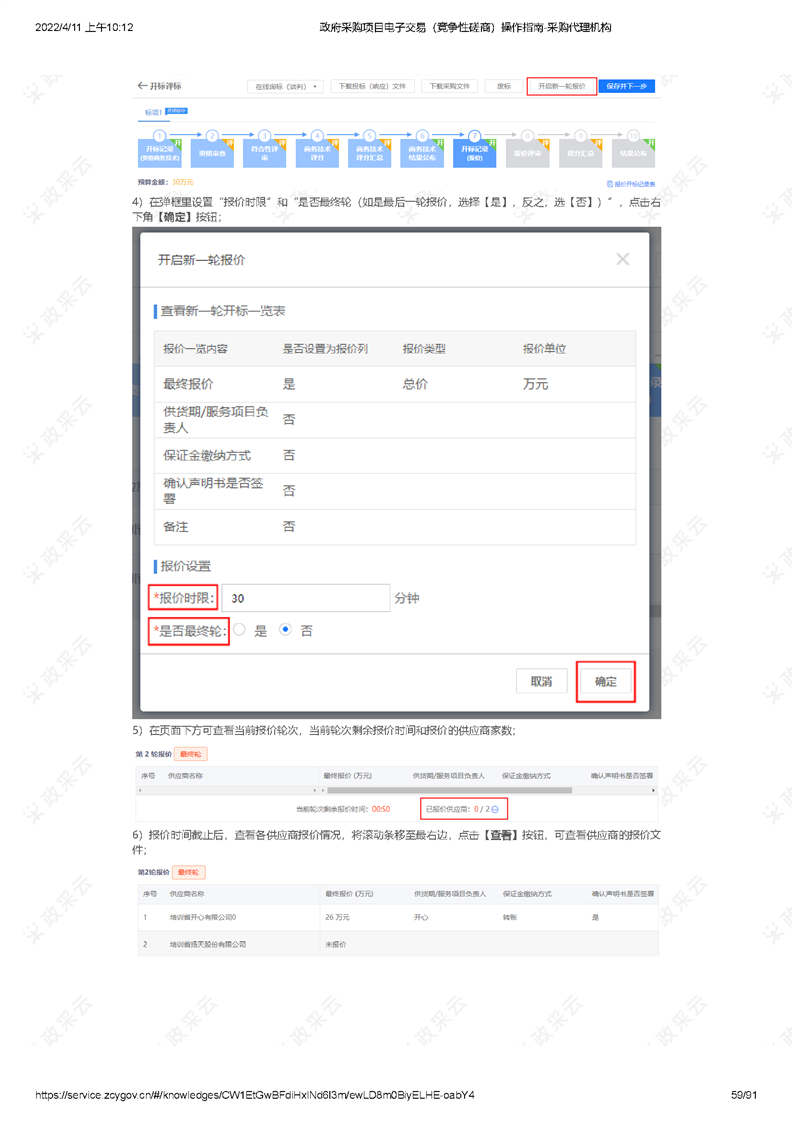Select 否 radio for 是否最终轮

[286, 631]
